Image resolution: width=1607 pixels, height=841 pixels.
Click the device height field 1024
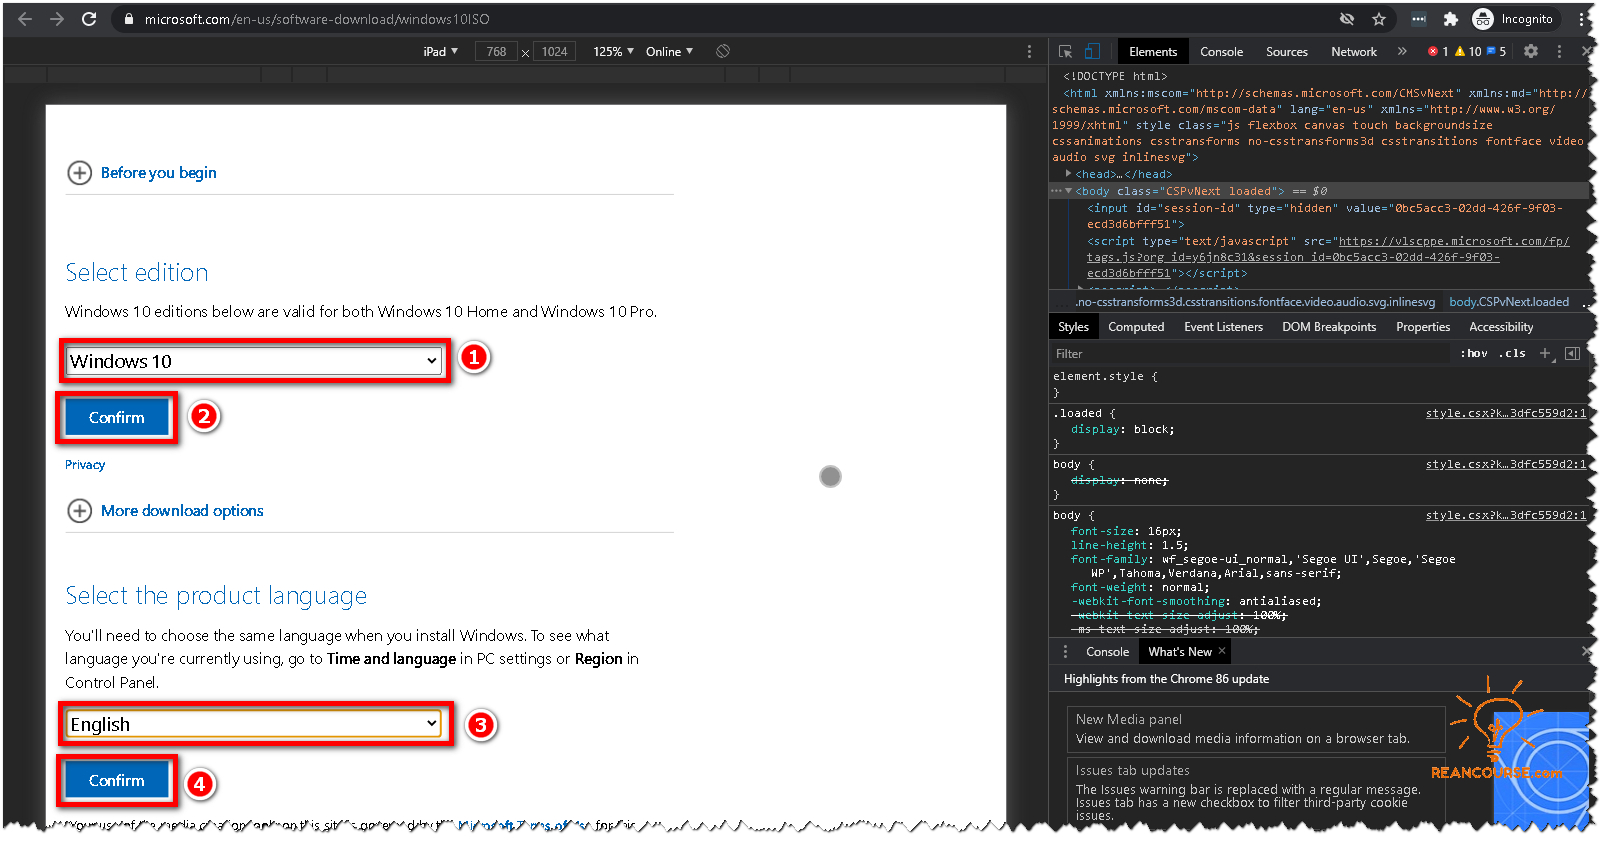point(554,51)
